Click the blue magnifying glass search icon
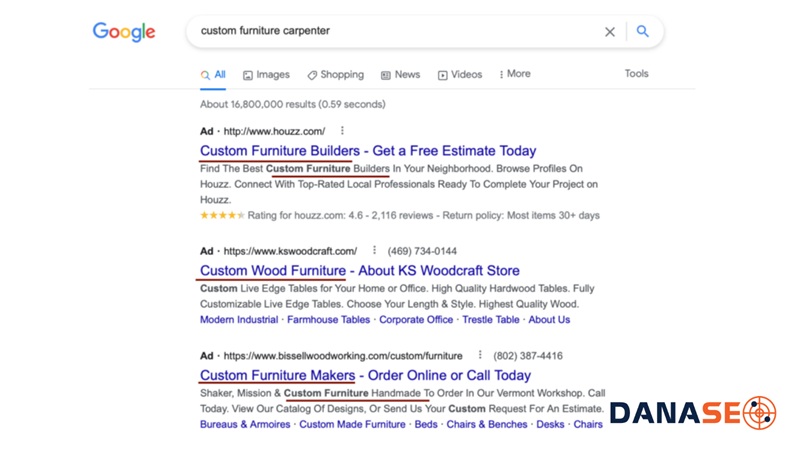The height and width of the screenshot is (450, 800). click(x=643, y=32)
